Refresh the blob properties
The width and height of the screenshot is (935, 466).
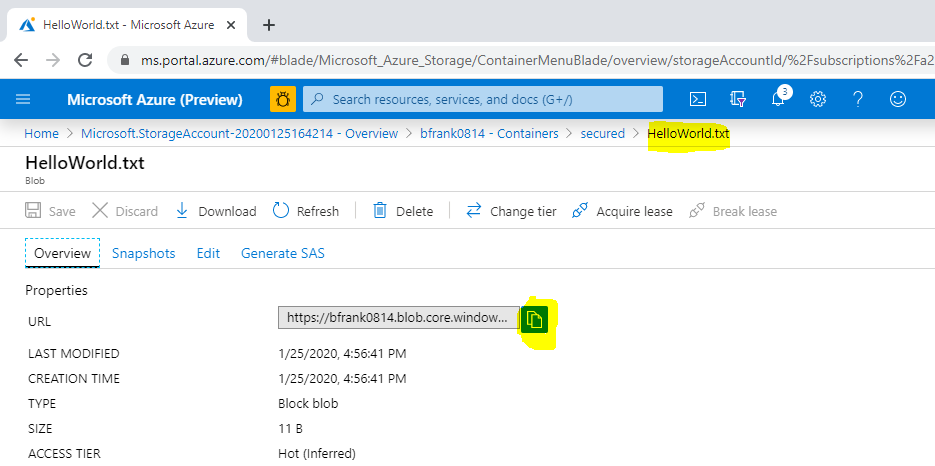click(306, 211)
